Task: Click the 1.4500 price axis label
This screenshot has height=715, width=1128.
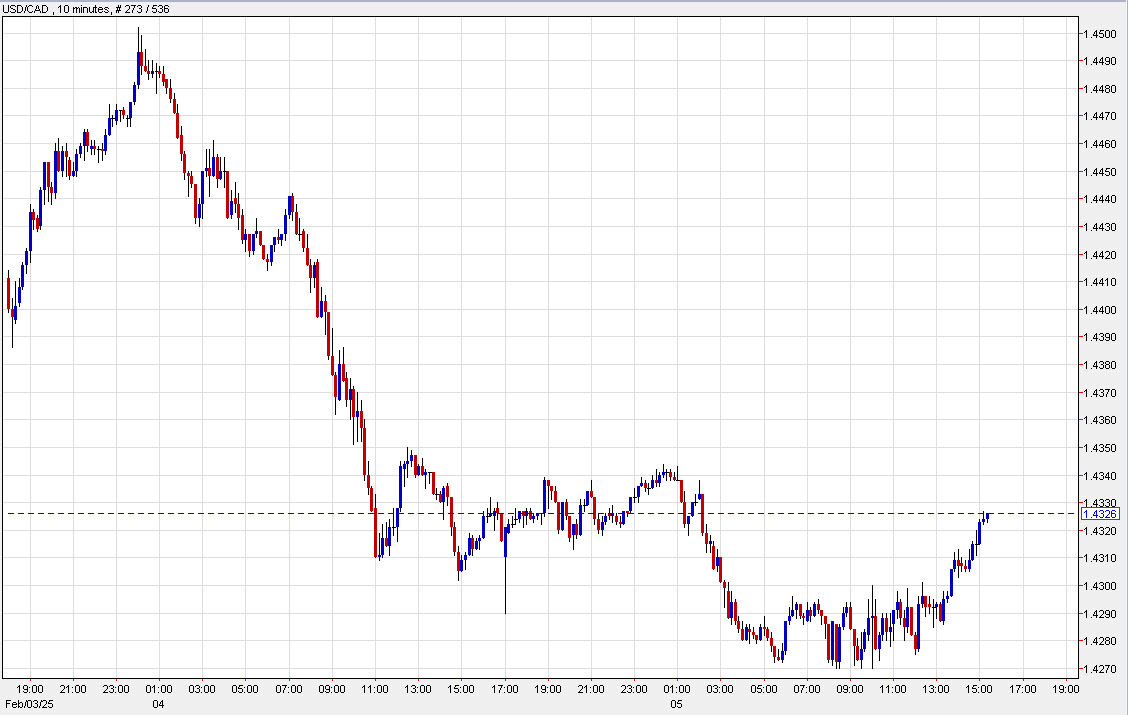Action: (x=1100, y=33)
